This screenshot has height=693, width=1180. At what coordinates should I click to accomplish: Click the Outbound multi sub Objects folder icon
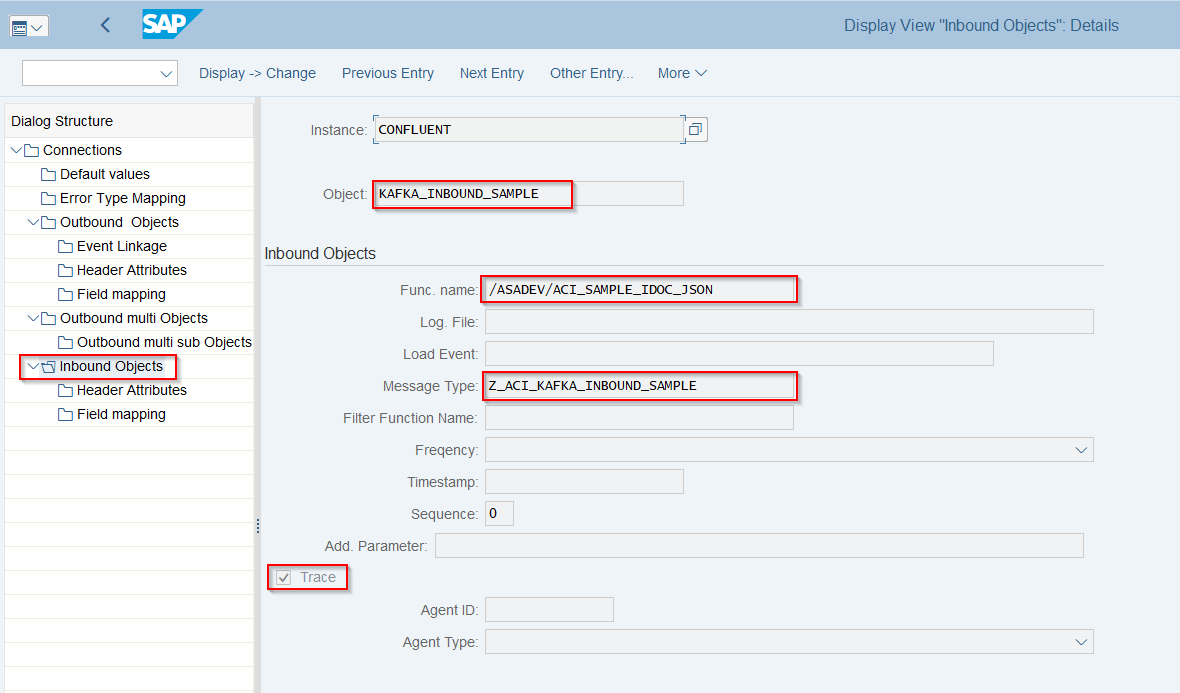pos(65,342)
